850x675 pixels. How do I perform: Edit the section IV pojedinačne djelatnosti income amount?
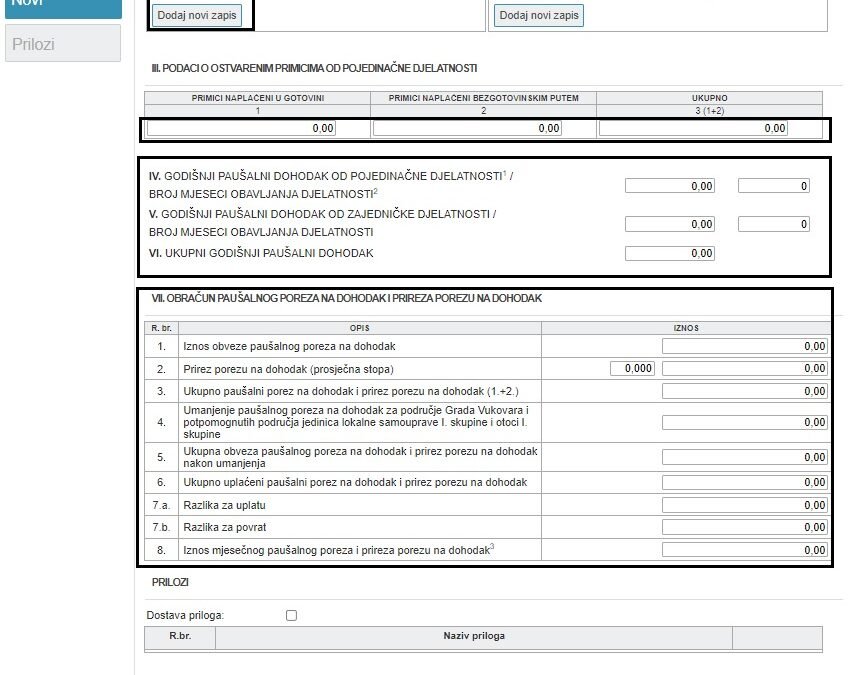point(670,186)
